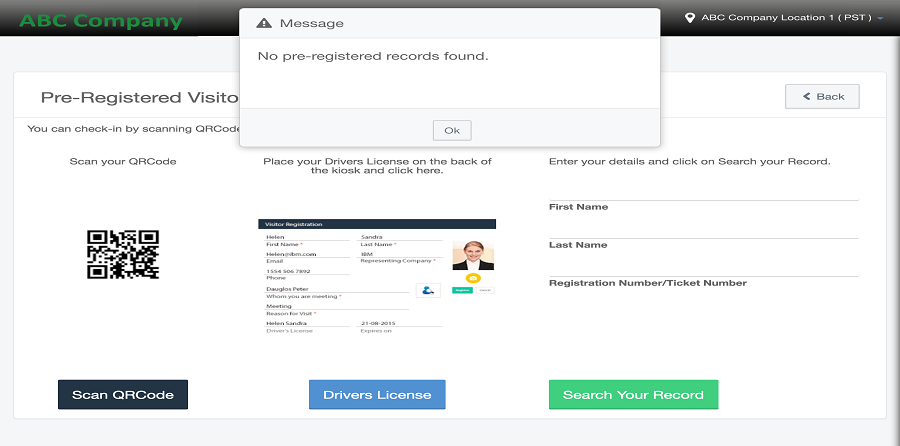Dismiss the message with the Ok button
Image resolution: width=900 pixels, height=446 pixels.
click(x=452, y=130)
